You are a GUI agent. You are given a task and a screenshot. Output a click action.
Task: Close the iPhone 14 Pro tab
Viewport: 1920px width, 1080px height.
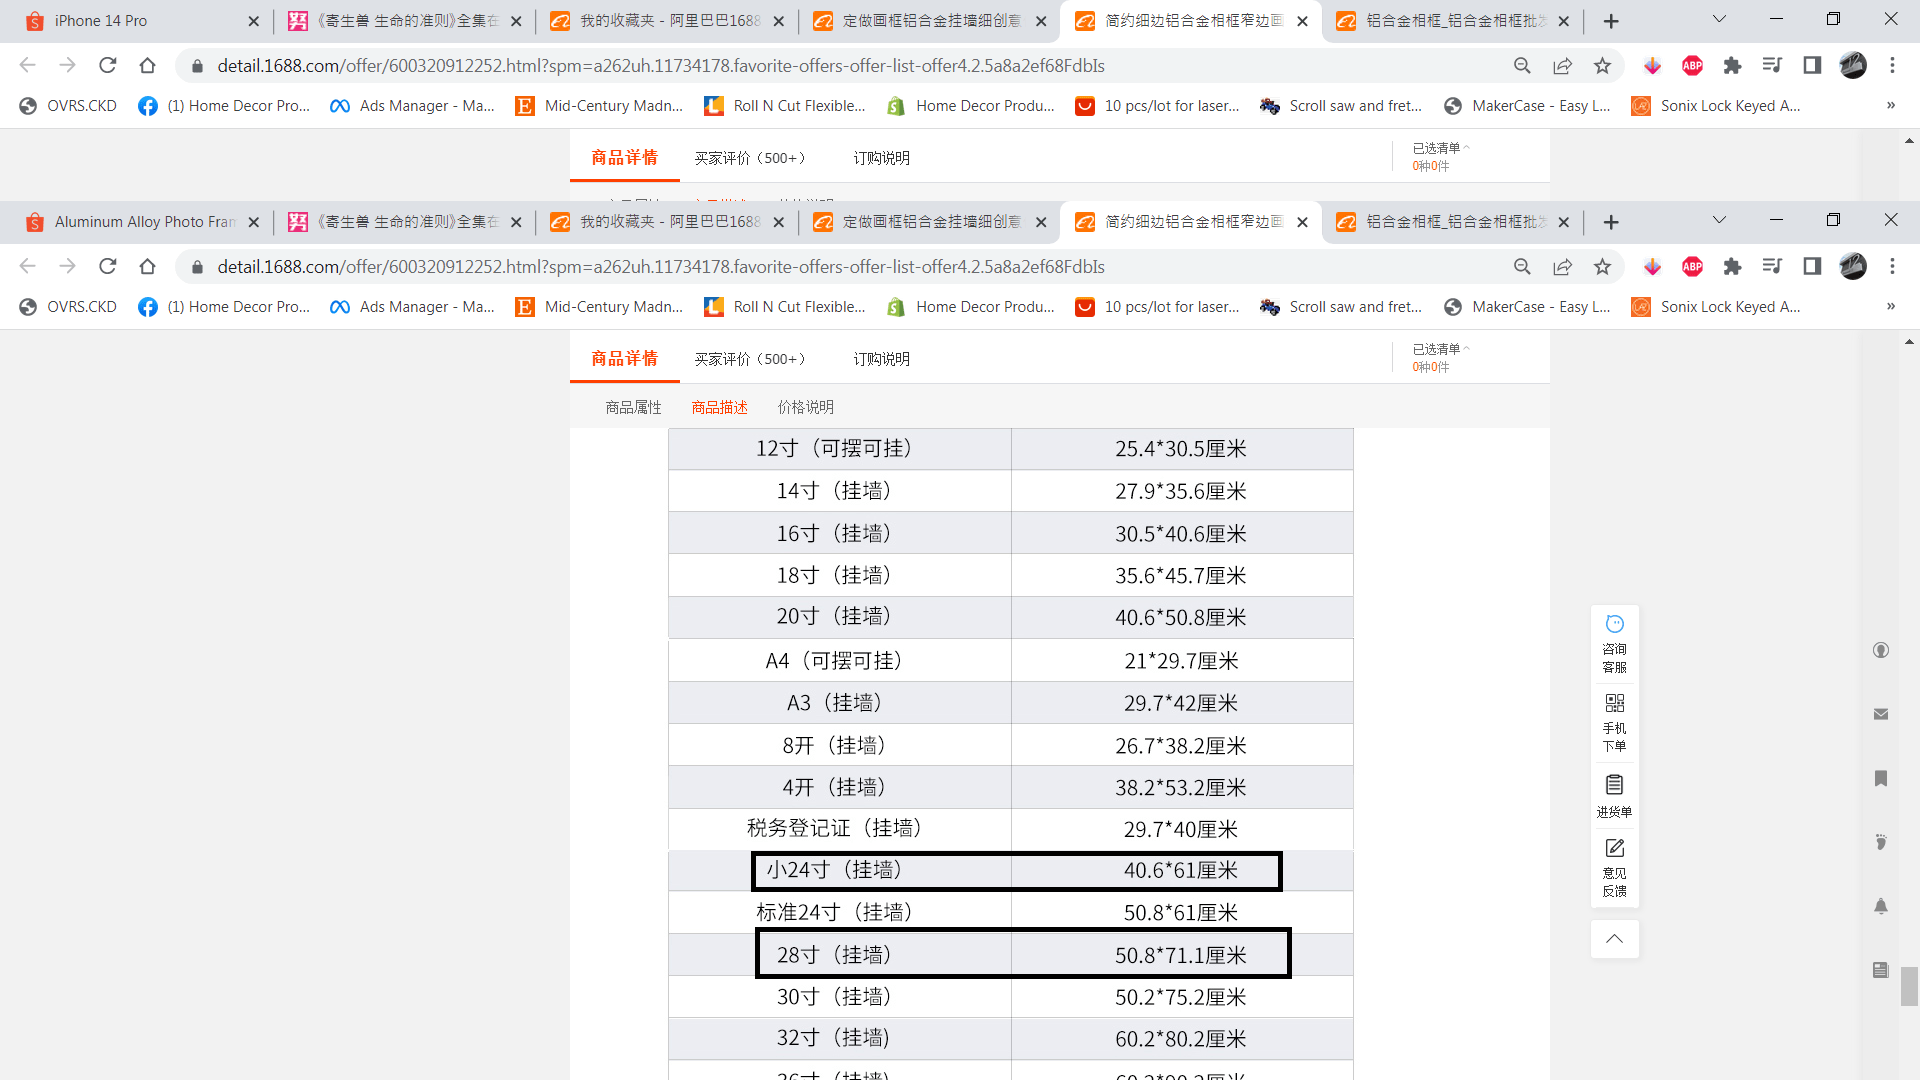(253, 21)
